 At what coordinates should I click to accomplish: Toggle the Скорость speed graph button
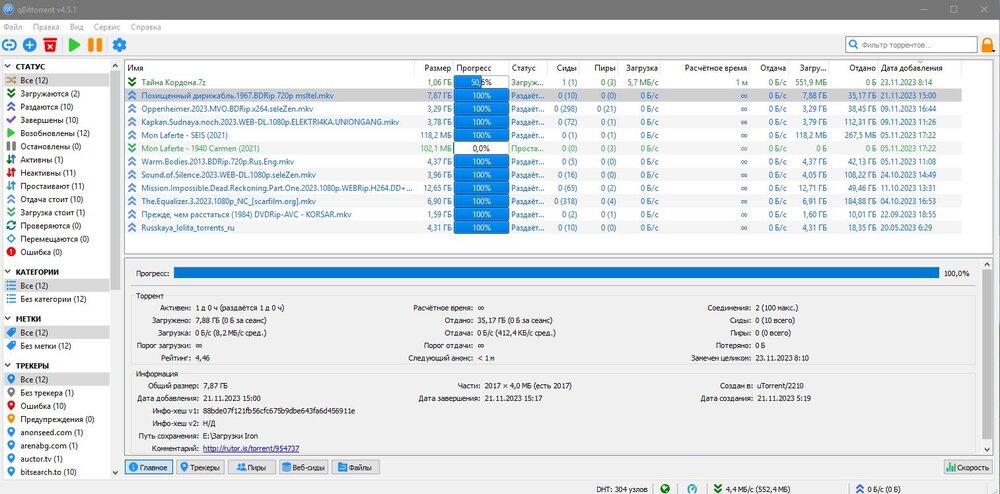tap(965, 467)
